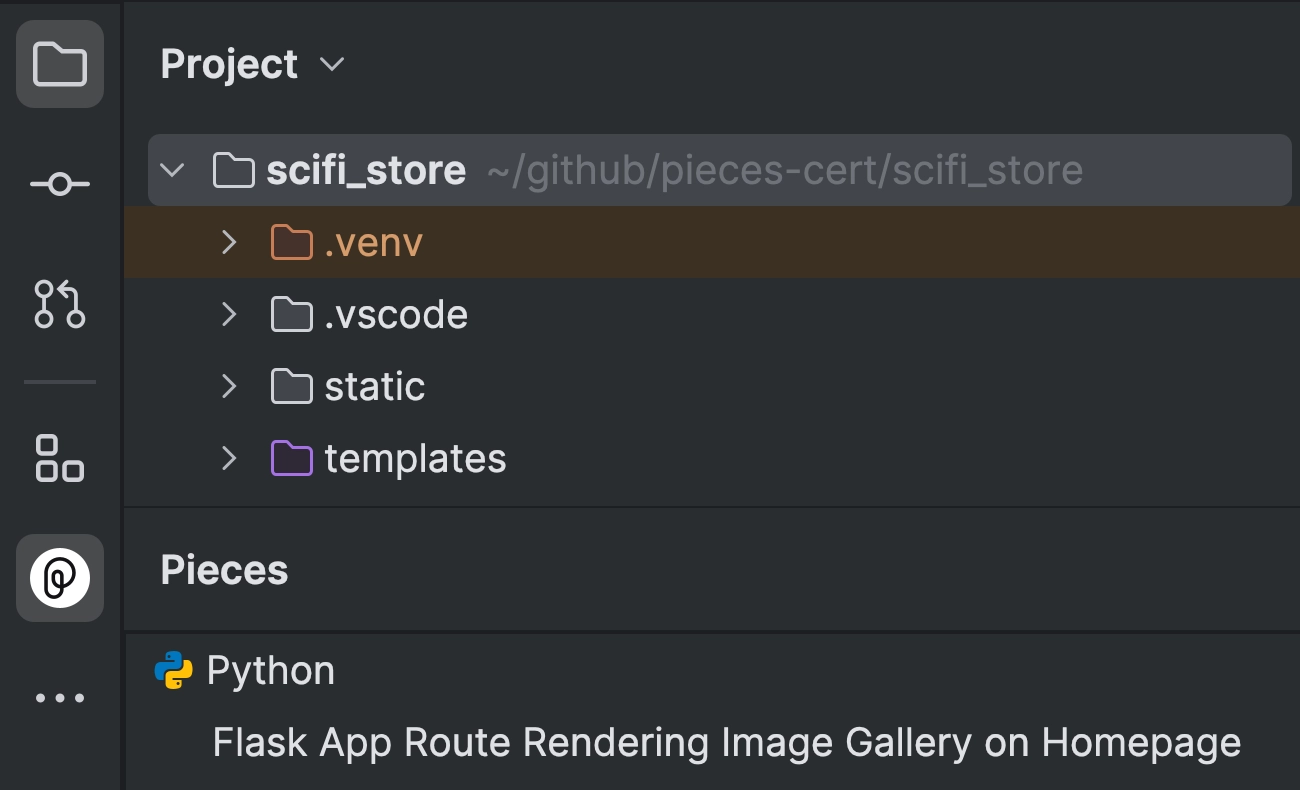1300x790 pixels.
Task: Select the Pieces section header
Action: [x=223, y=570]
